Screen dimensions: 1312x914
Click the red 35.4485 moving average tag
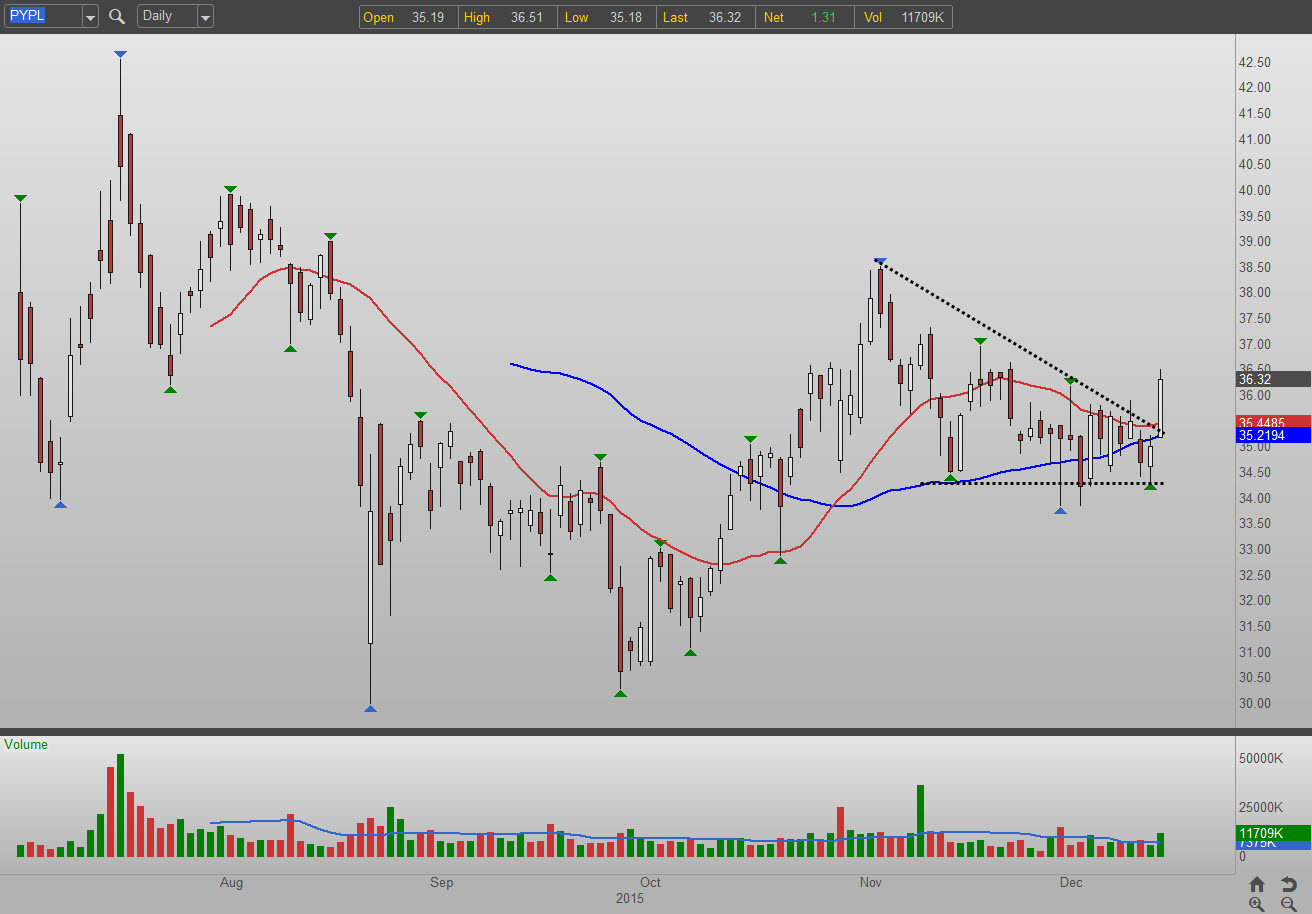(1273, 422)
